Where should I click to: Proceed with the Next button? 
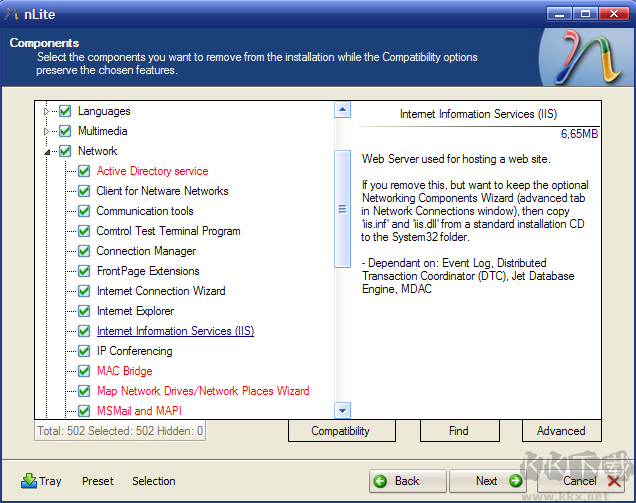pyautogui.click(x=488, y=481)
